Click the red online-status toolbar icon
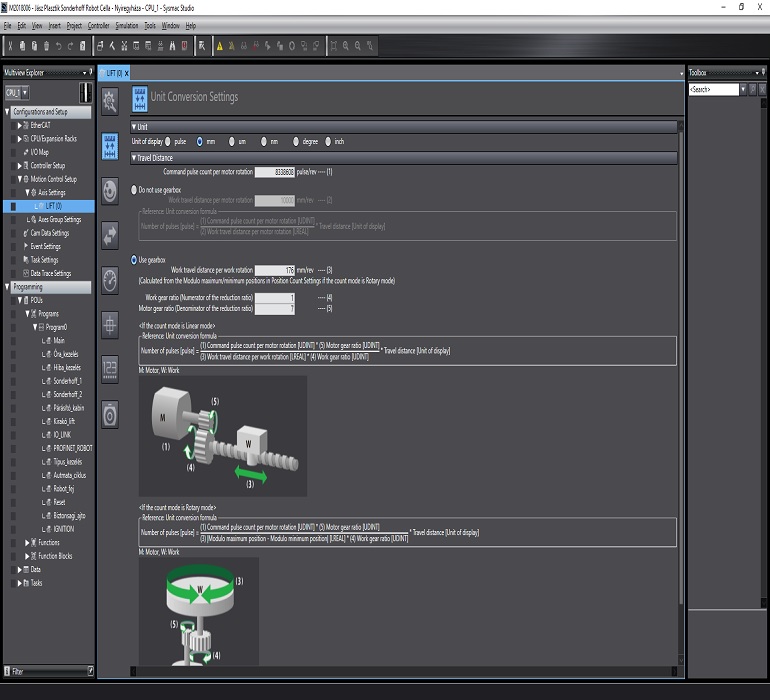 185,46
